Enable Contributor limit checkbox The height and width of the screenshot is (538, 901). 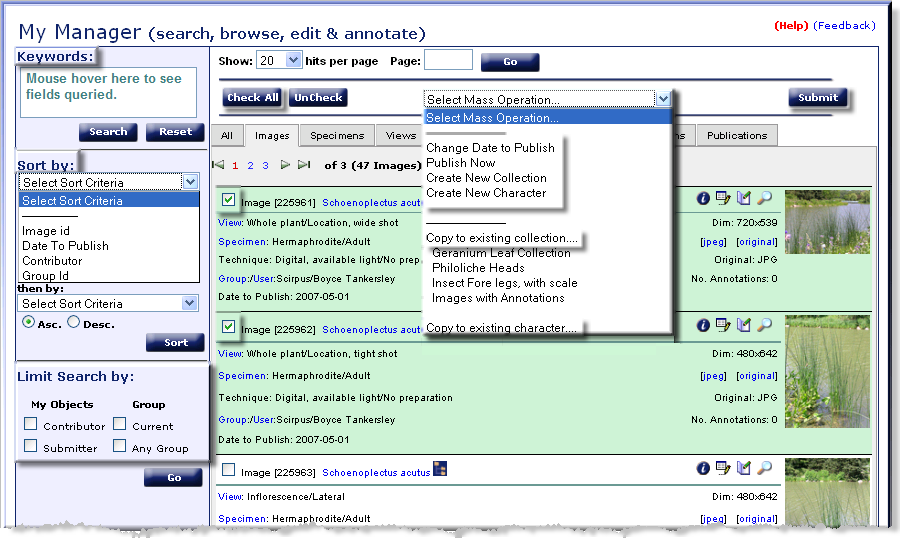(x=31, y=424)
